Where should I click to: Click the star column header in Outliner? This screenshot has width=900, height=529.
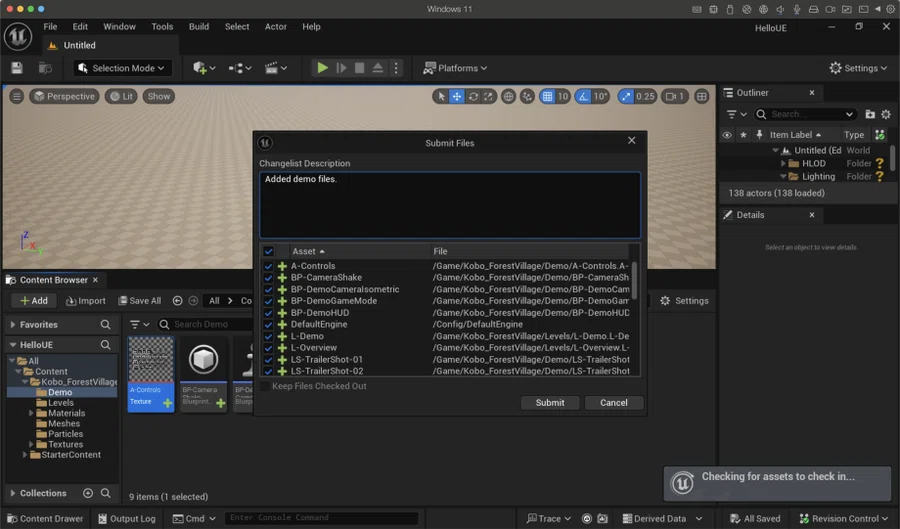click(x=743, y=135)
